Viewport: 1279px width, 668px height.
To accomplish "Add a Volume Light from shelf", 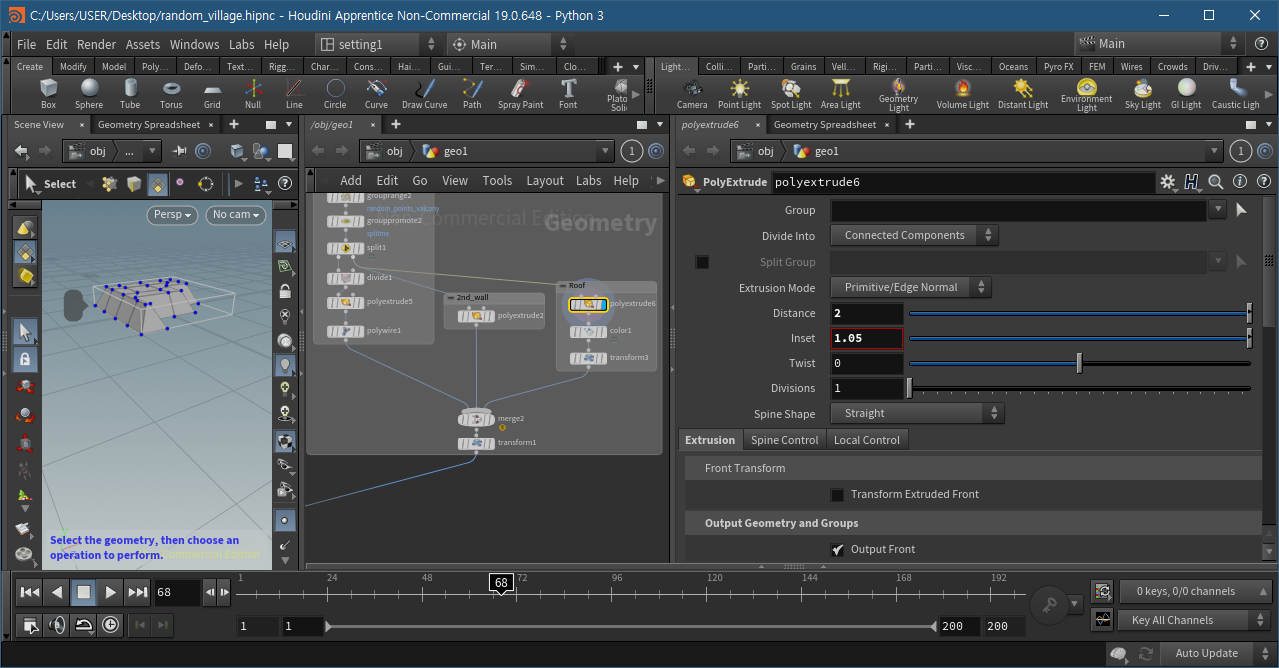I will pyautogui.click(x=962, y=93).
